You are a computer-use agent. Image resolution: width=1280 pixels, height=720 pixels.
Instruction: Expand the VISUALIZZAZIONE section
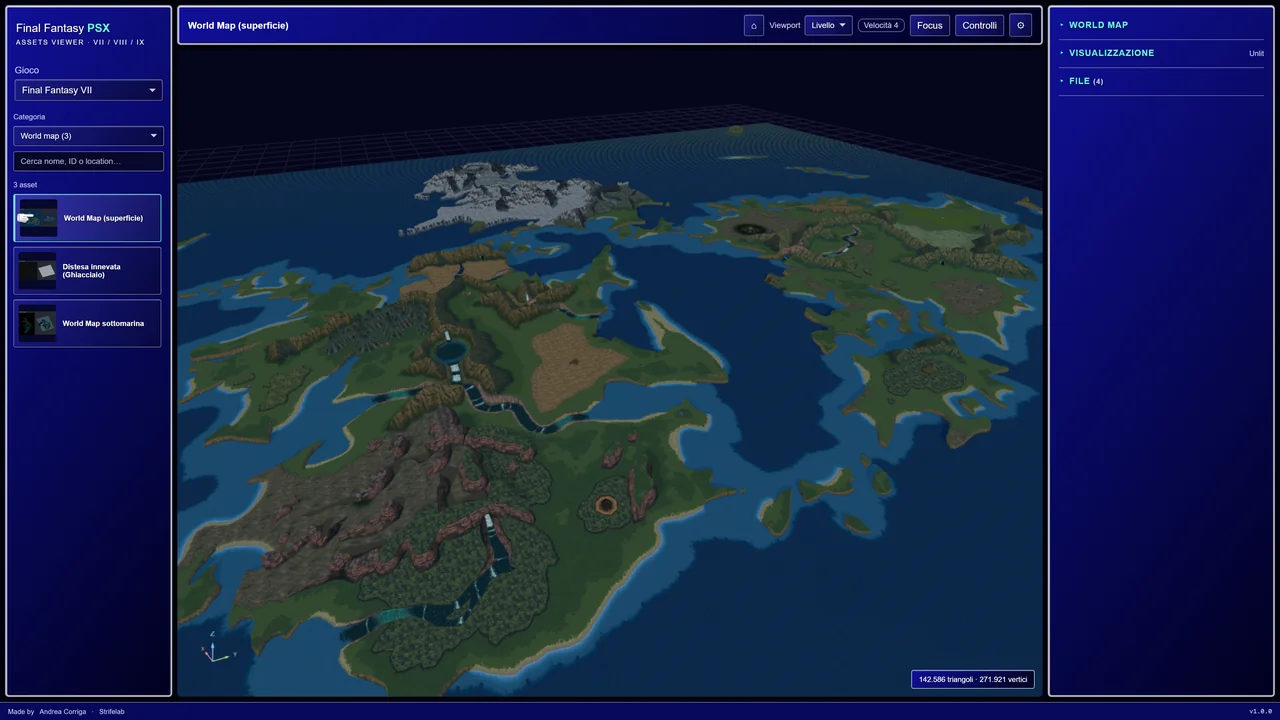pyautogui.click(x=1161, y=53)
